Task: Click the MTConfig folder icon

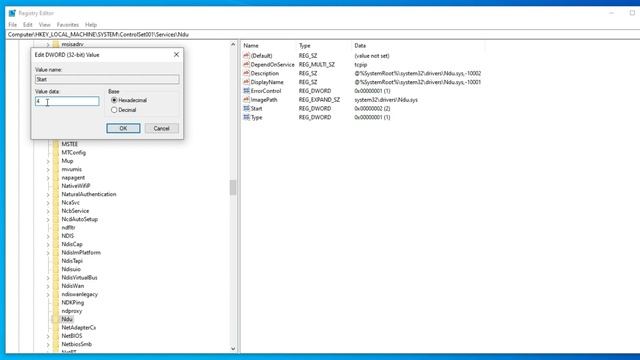Action: tap(56, 153)
